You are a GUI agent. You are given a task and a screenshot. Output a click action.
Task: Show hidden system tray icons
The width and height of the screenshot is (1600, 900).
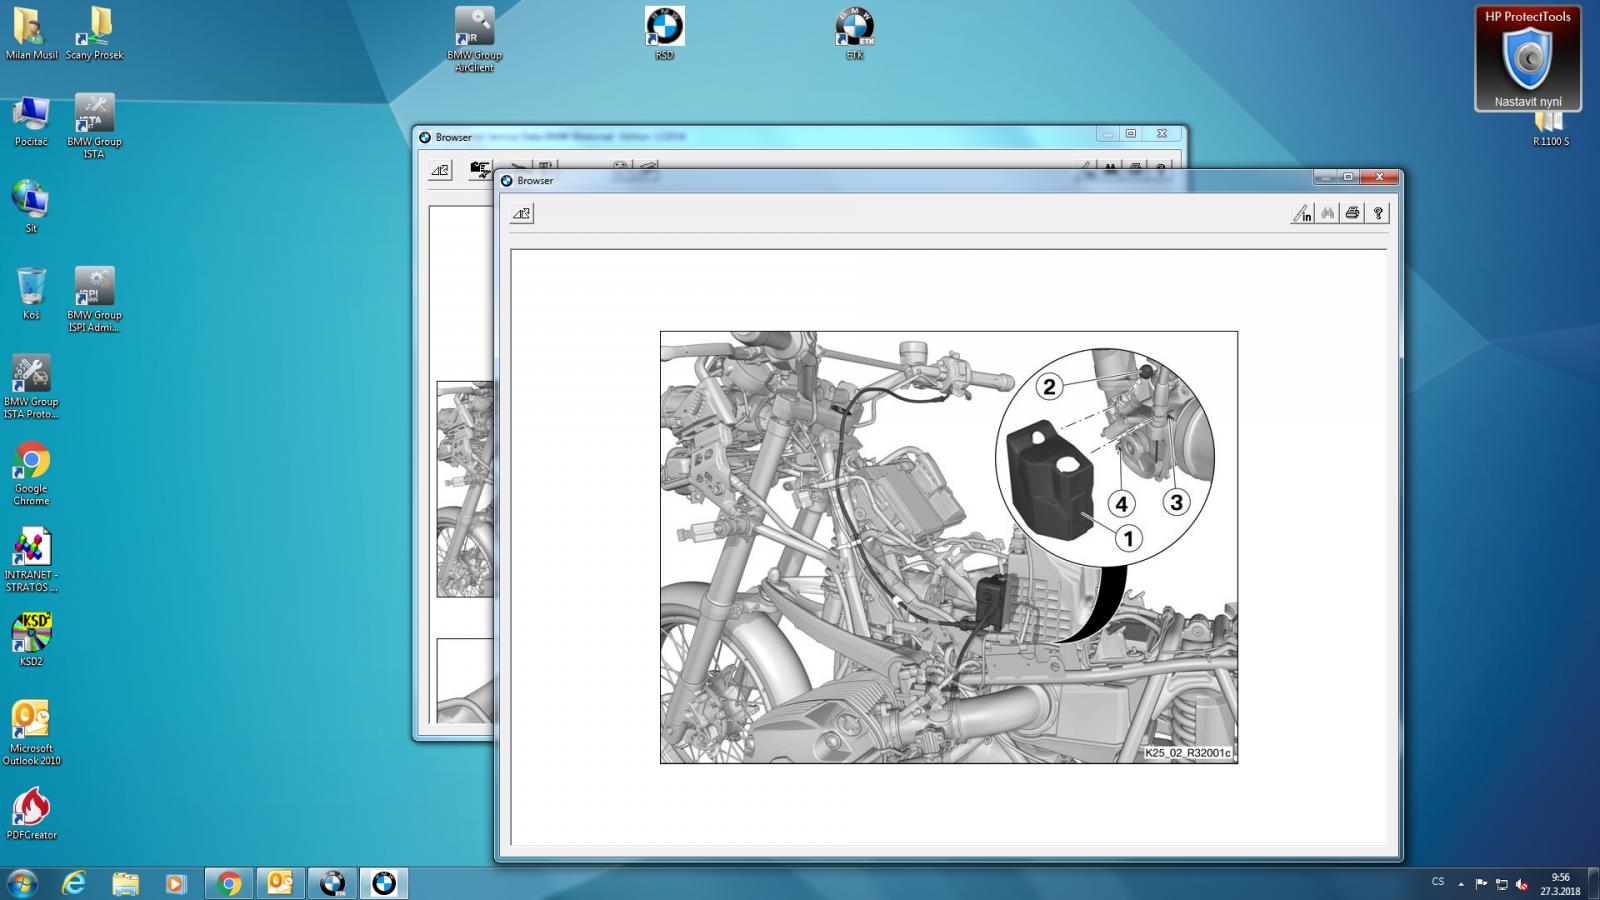tap(1461, 884)
